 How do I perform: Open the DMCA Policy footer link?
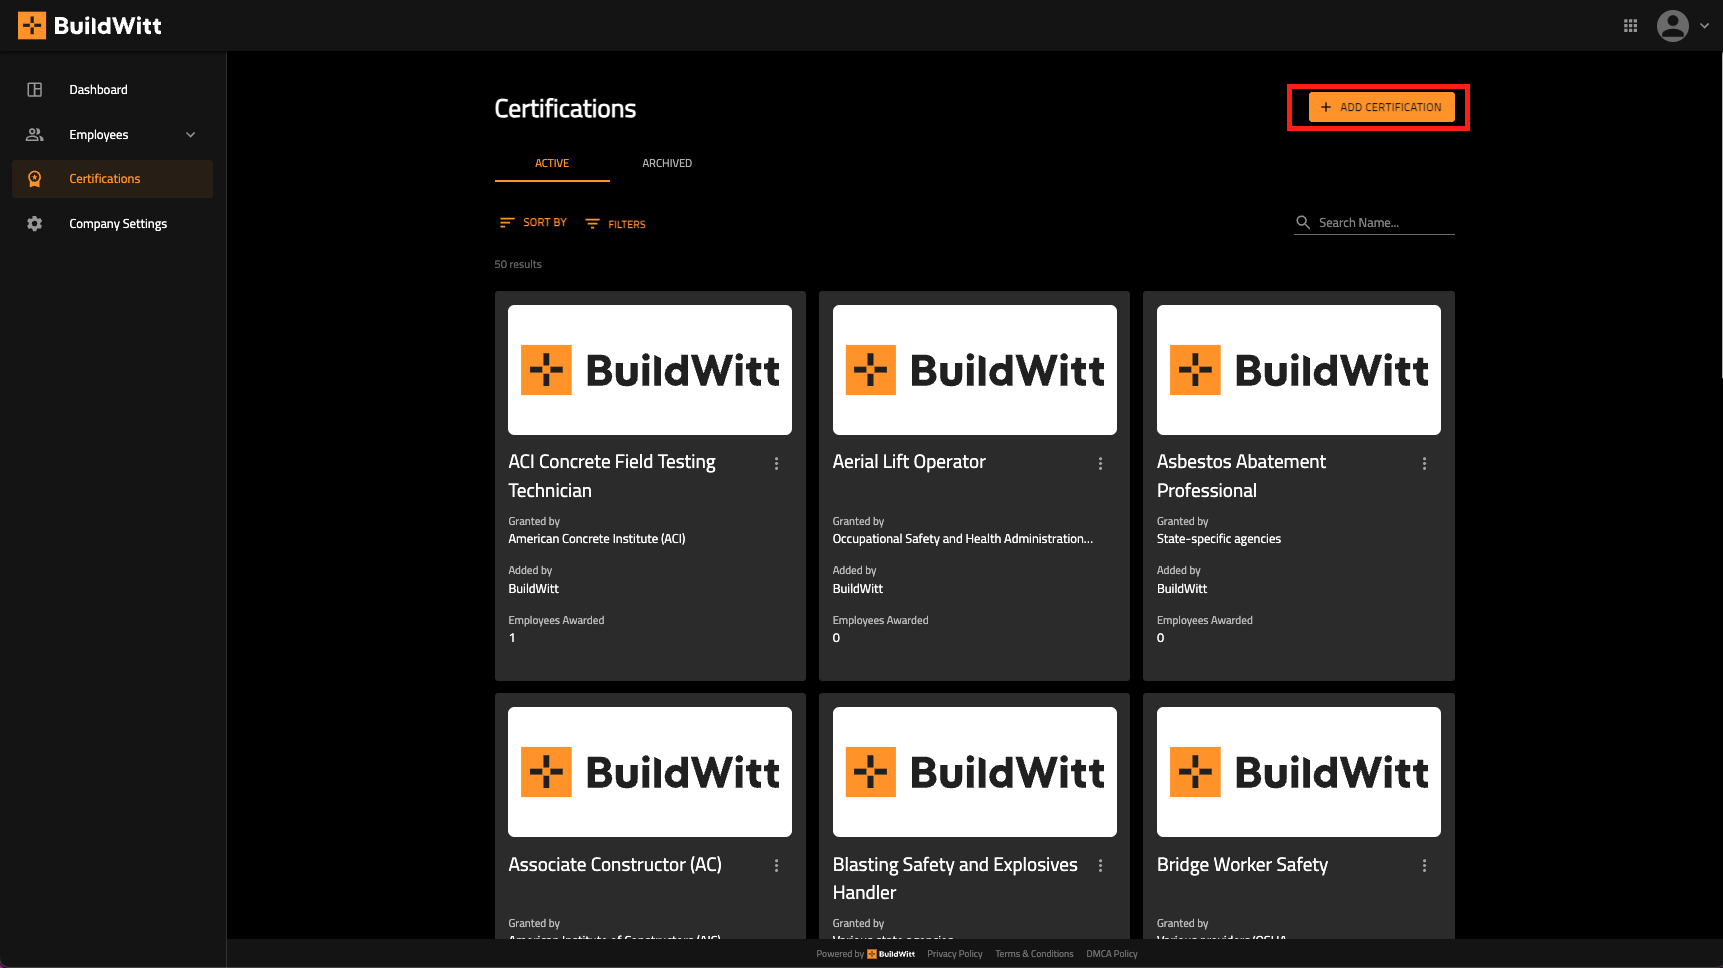click(1112, 954)
